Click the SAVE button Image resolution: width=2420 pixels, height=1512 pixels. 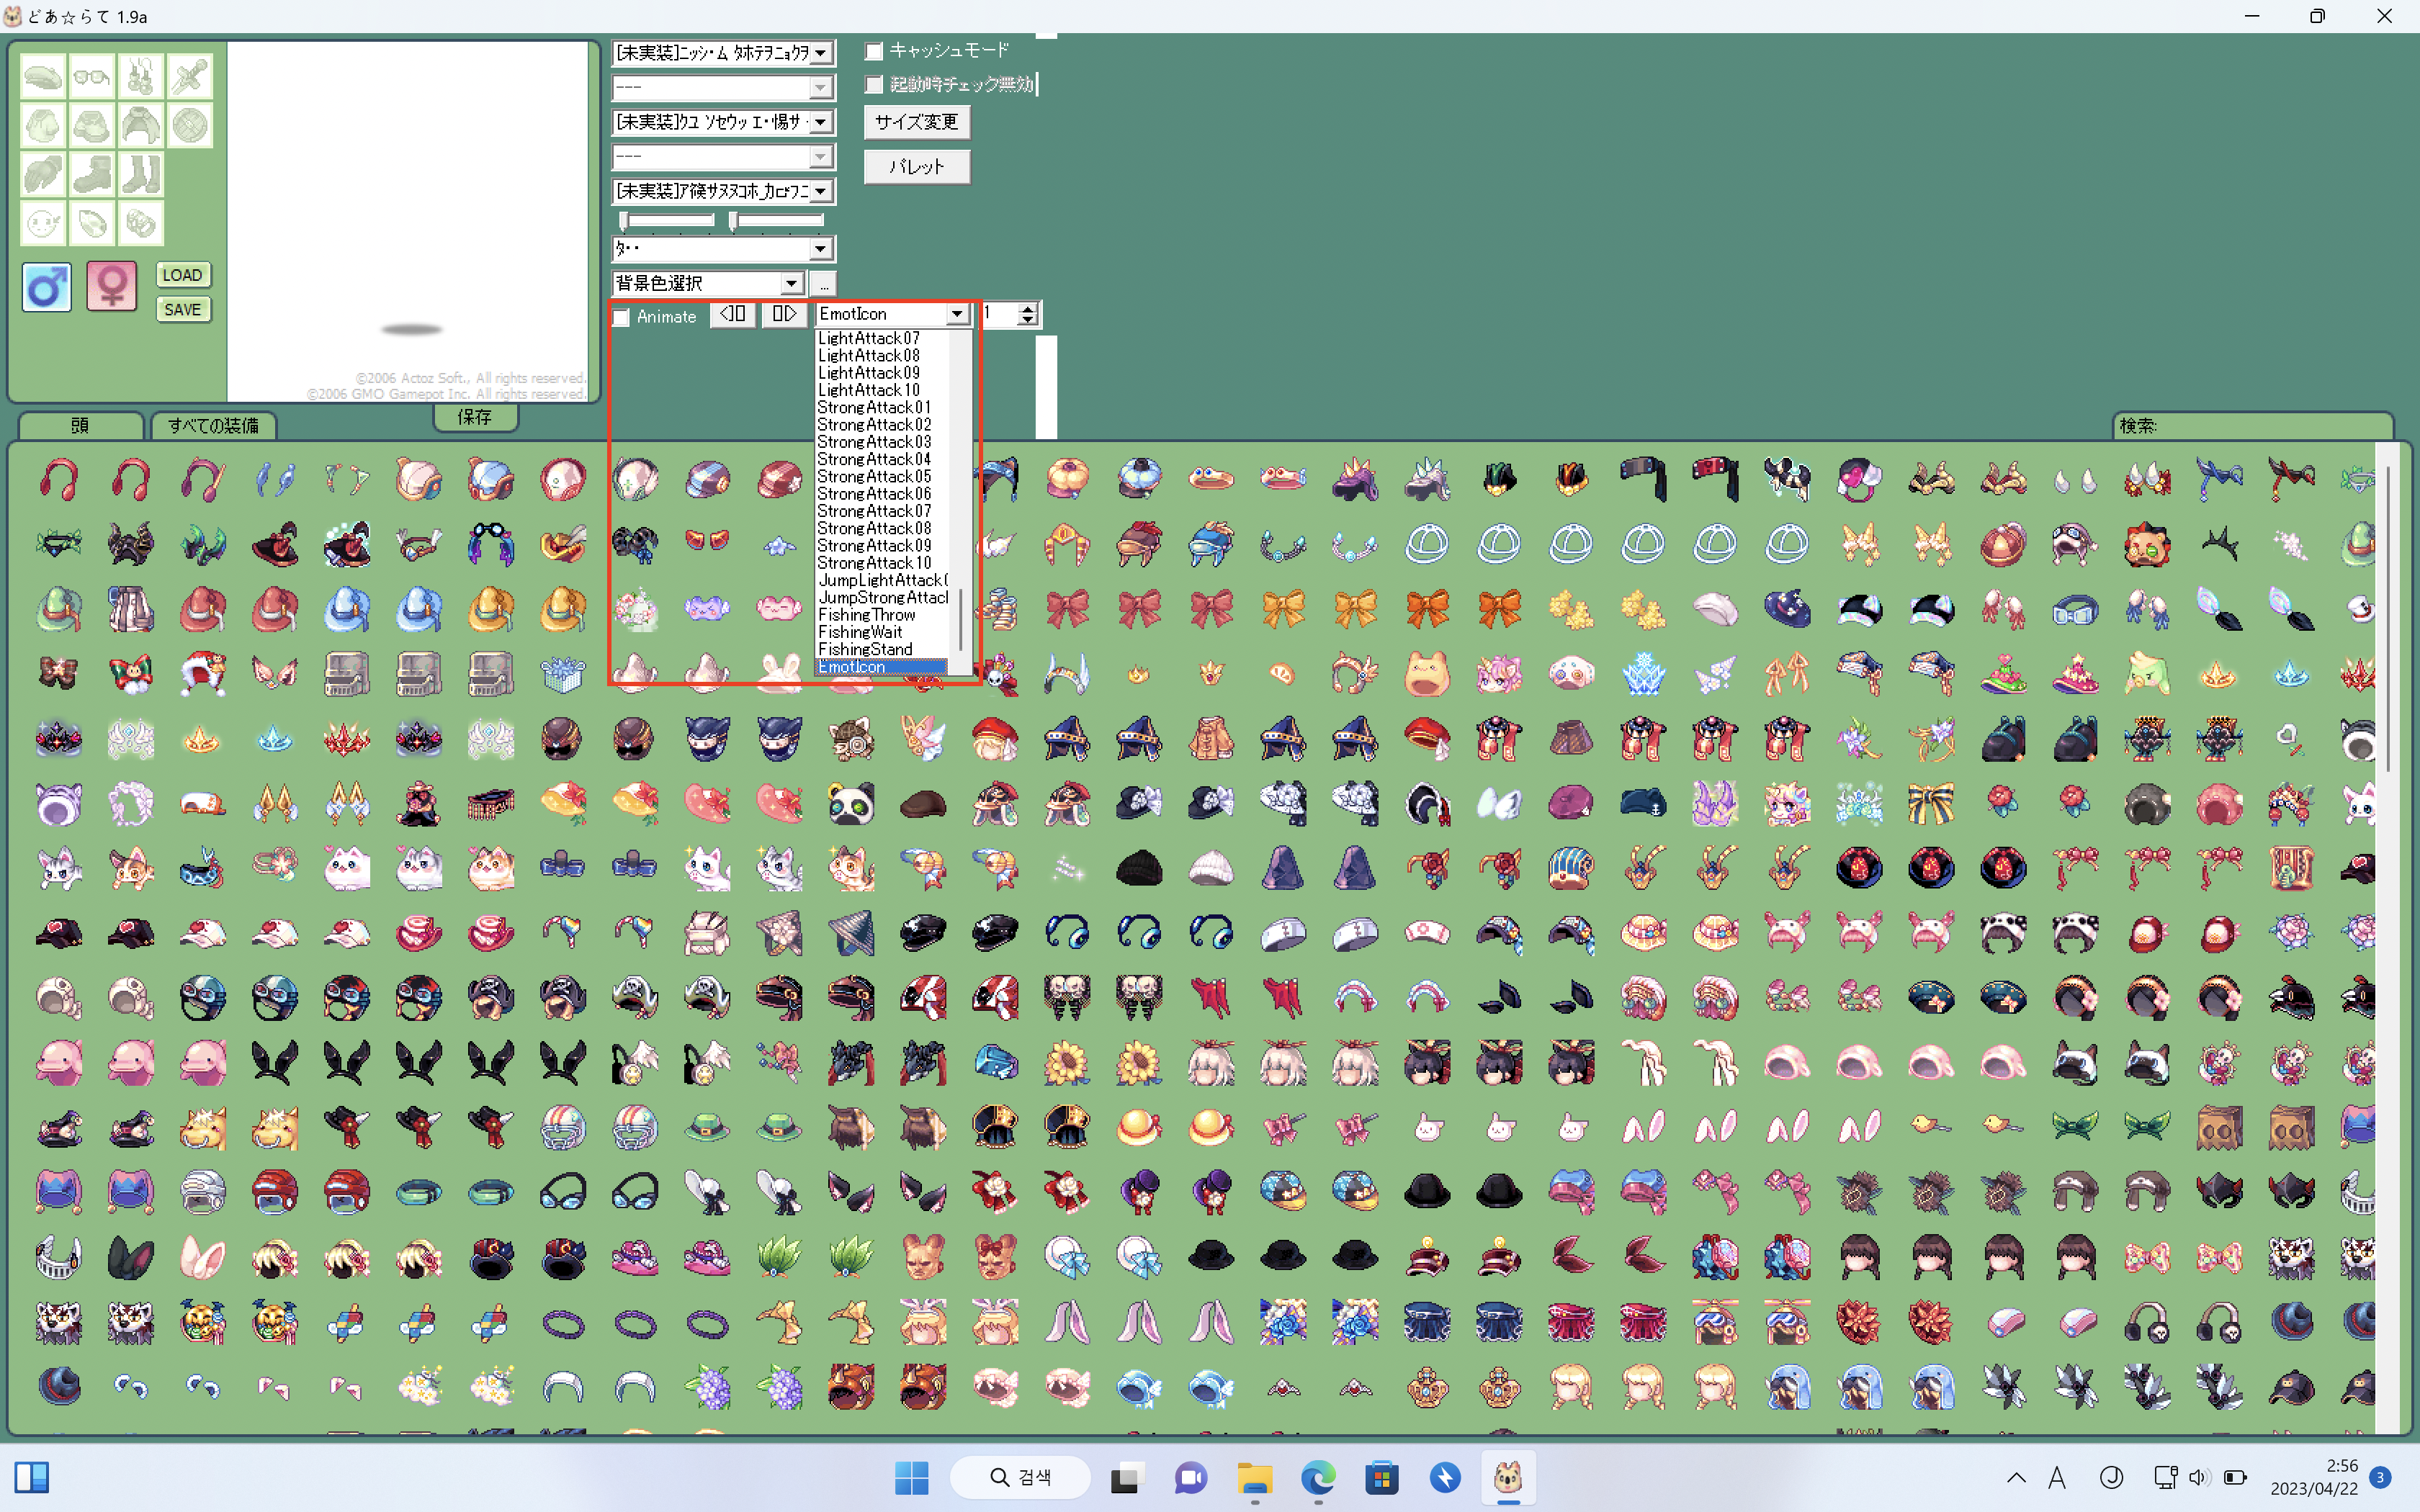[x=182, y=310]
